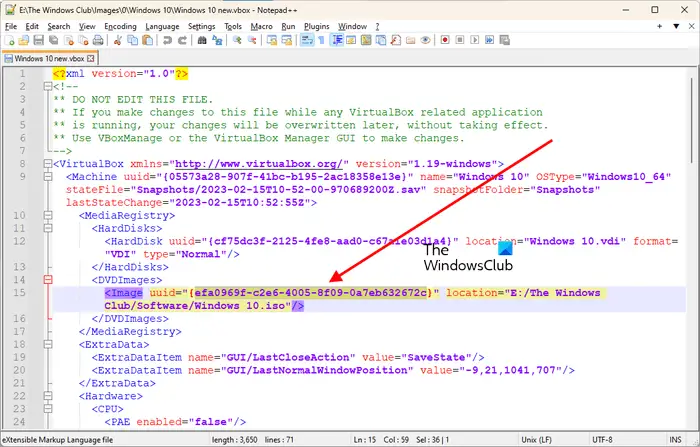Open the Function List panel icon
The image size is (700, 447).
point(396,40)
